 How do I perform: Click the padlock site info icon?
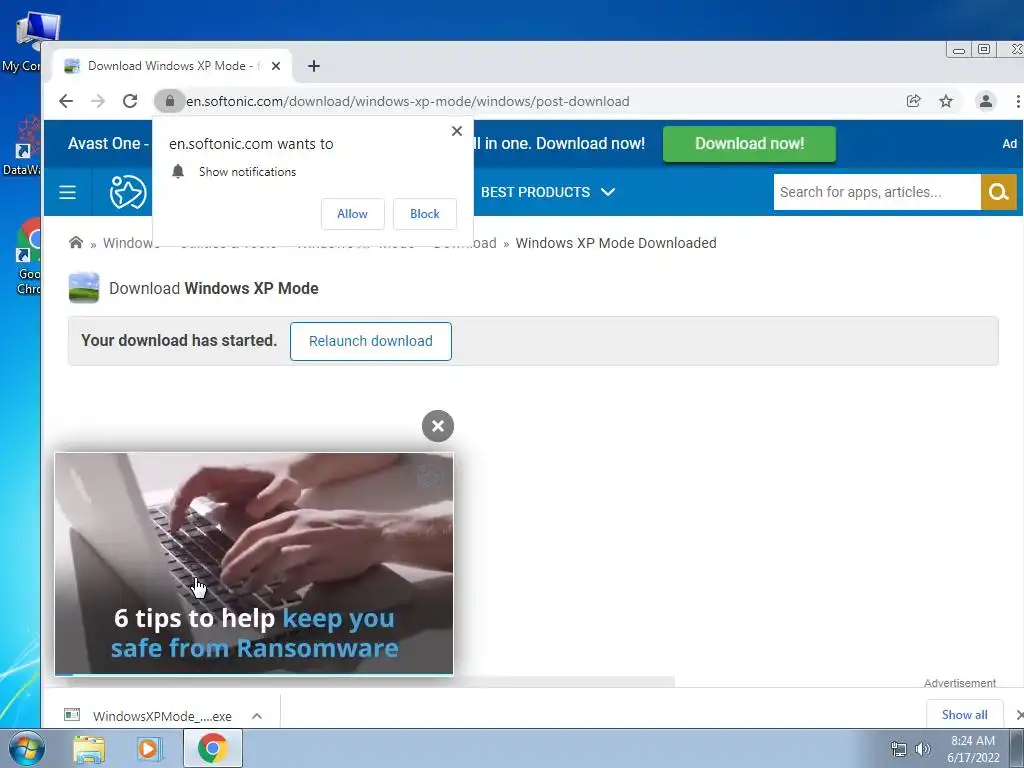tap(170, 101)
